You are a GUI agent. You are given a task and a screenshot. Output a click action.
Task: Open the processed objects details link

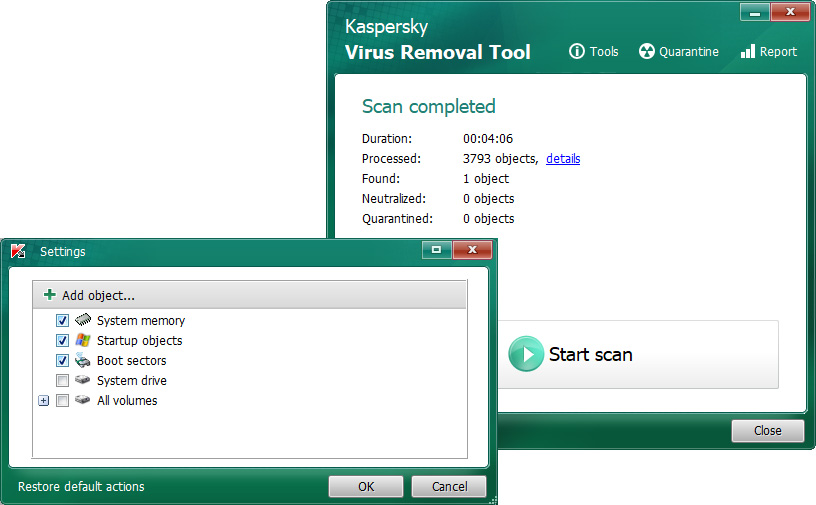pos(563,159)
